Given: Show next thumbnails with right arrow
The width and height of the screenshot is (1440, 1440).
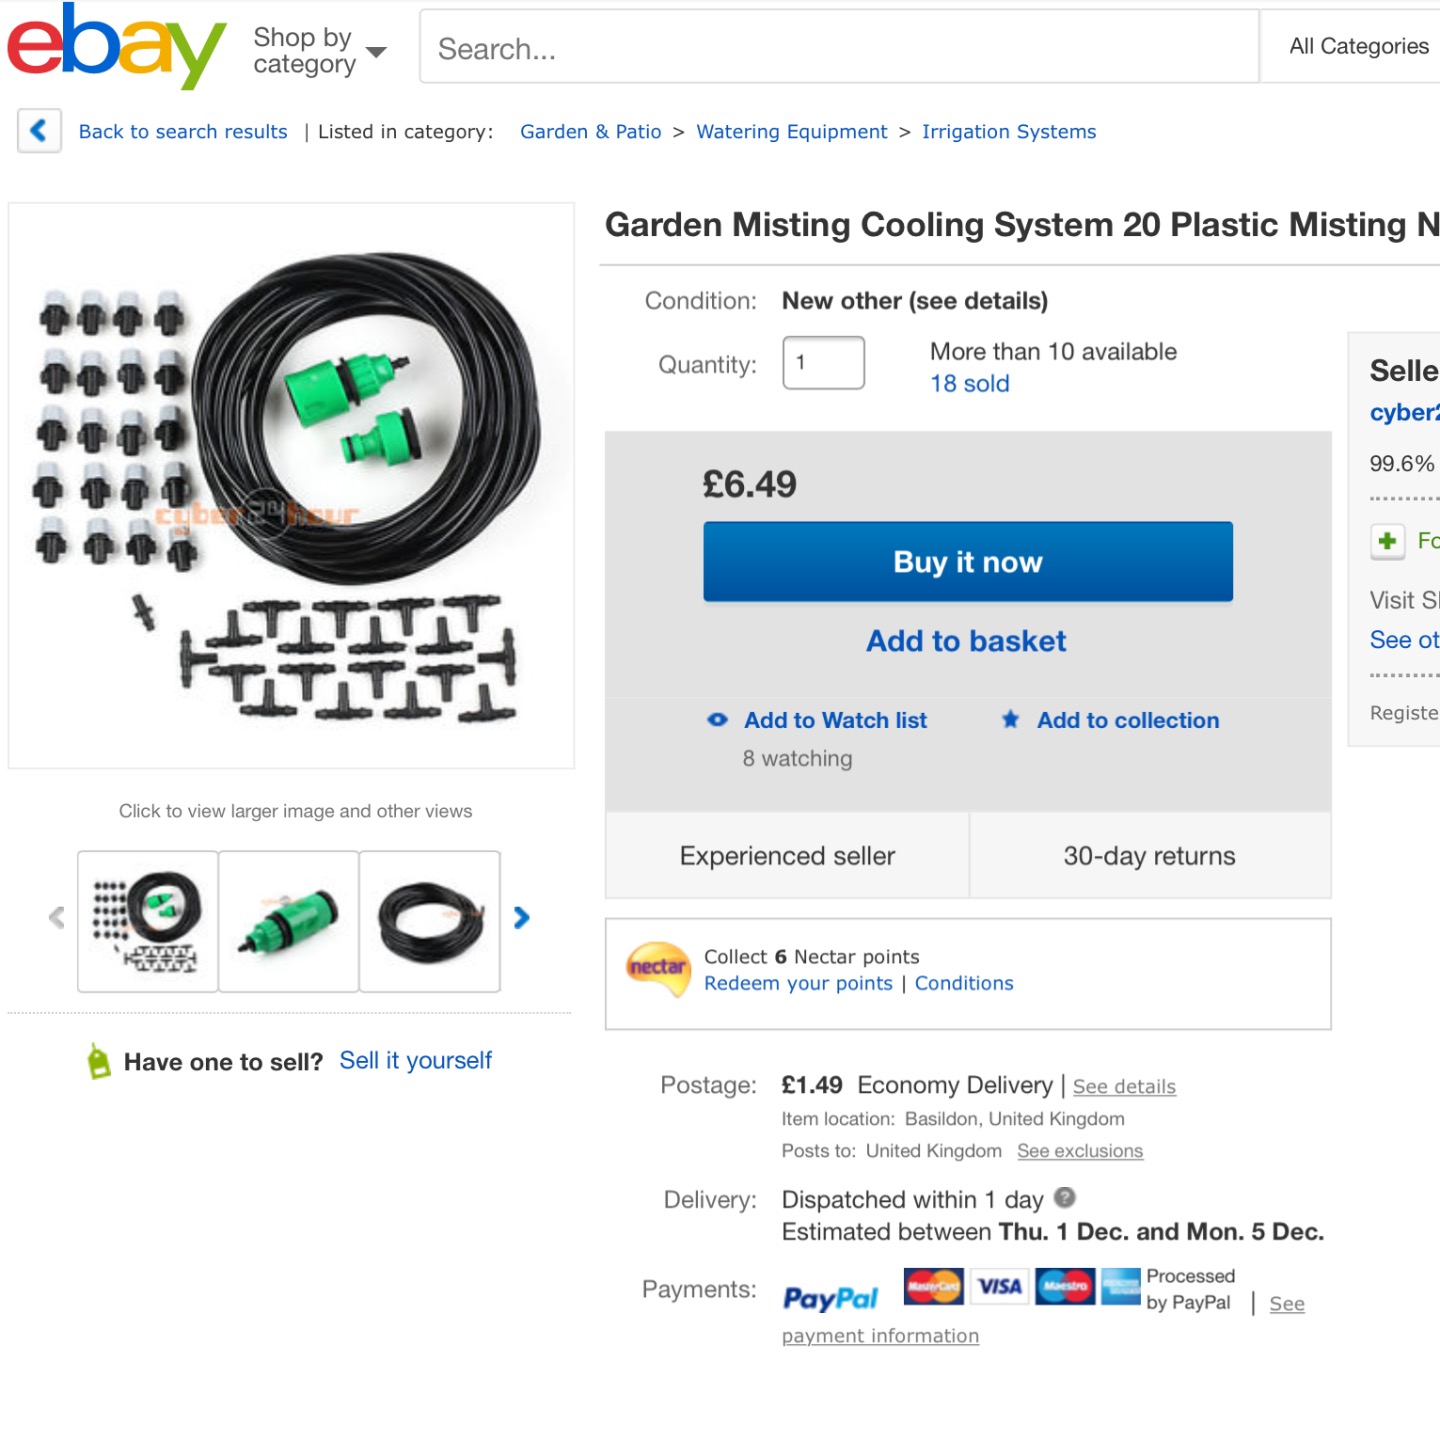Looking at the screenshot, I should coord(521,918).
